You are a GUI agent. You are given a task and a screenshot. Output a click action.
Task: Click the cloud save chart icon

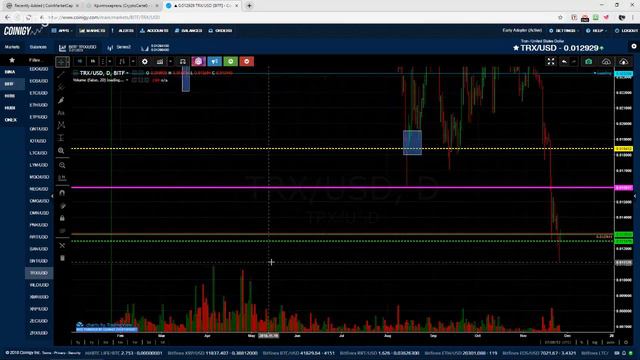click(624, 62)
